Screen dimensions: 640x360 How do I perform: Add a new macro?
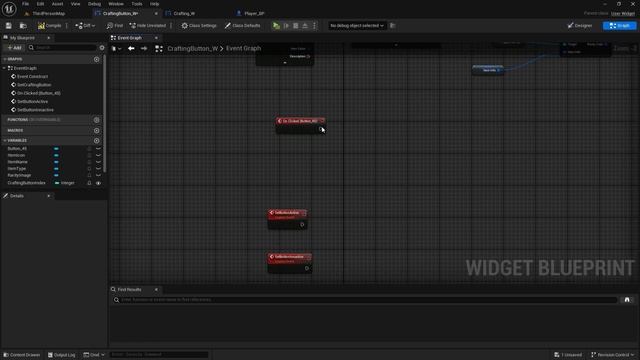pyautogui.click(x=96, y=131)
